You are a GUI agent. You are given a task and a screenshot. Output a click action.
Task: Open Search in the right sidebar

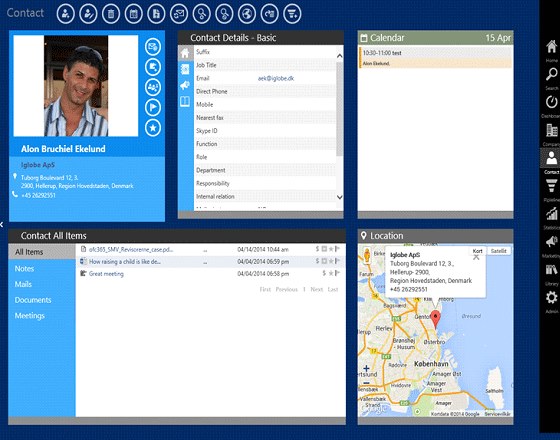pos(551,78)
